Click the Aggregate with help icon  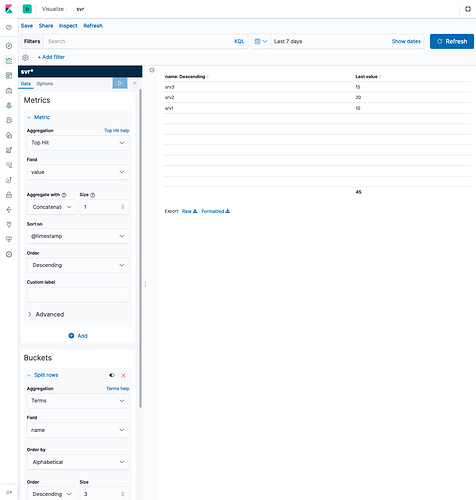pos(64,195)
